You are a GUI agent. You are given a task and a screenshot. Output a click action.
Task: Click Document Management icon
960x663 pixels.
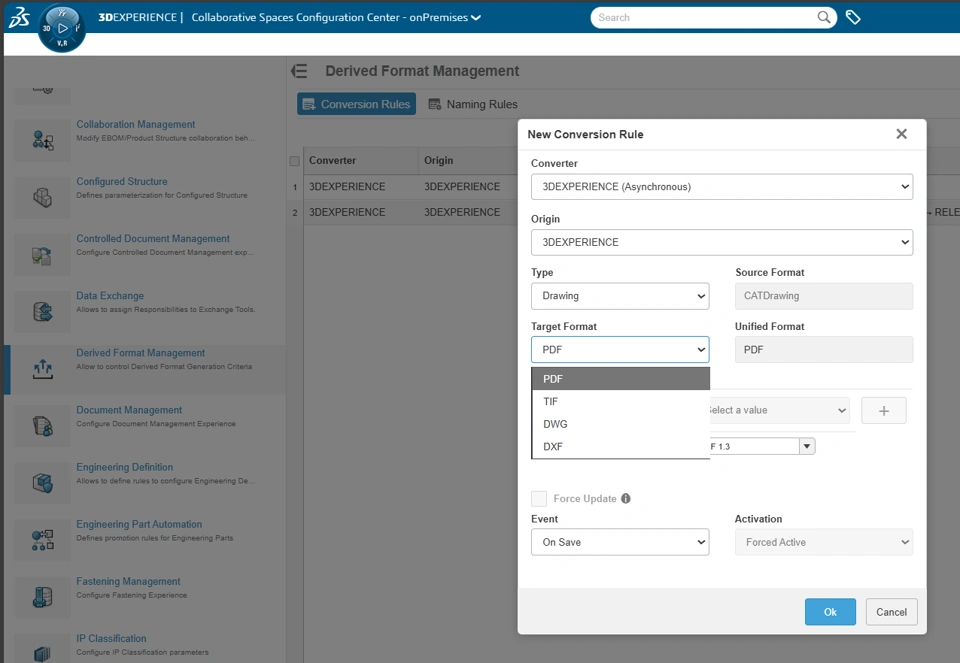(x=42, y=425)
